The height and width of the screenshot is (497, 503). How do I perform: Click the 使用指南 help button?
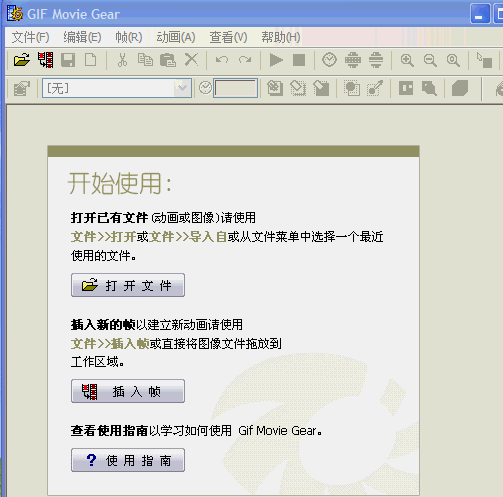point(128,460)
